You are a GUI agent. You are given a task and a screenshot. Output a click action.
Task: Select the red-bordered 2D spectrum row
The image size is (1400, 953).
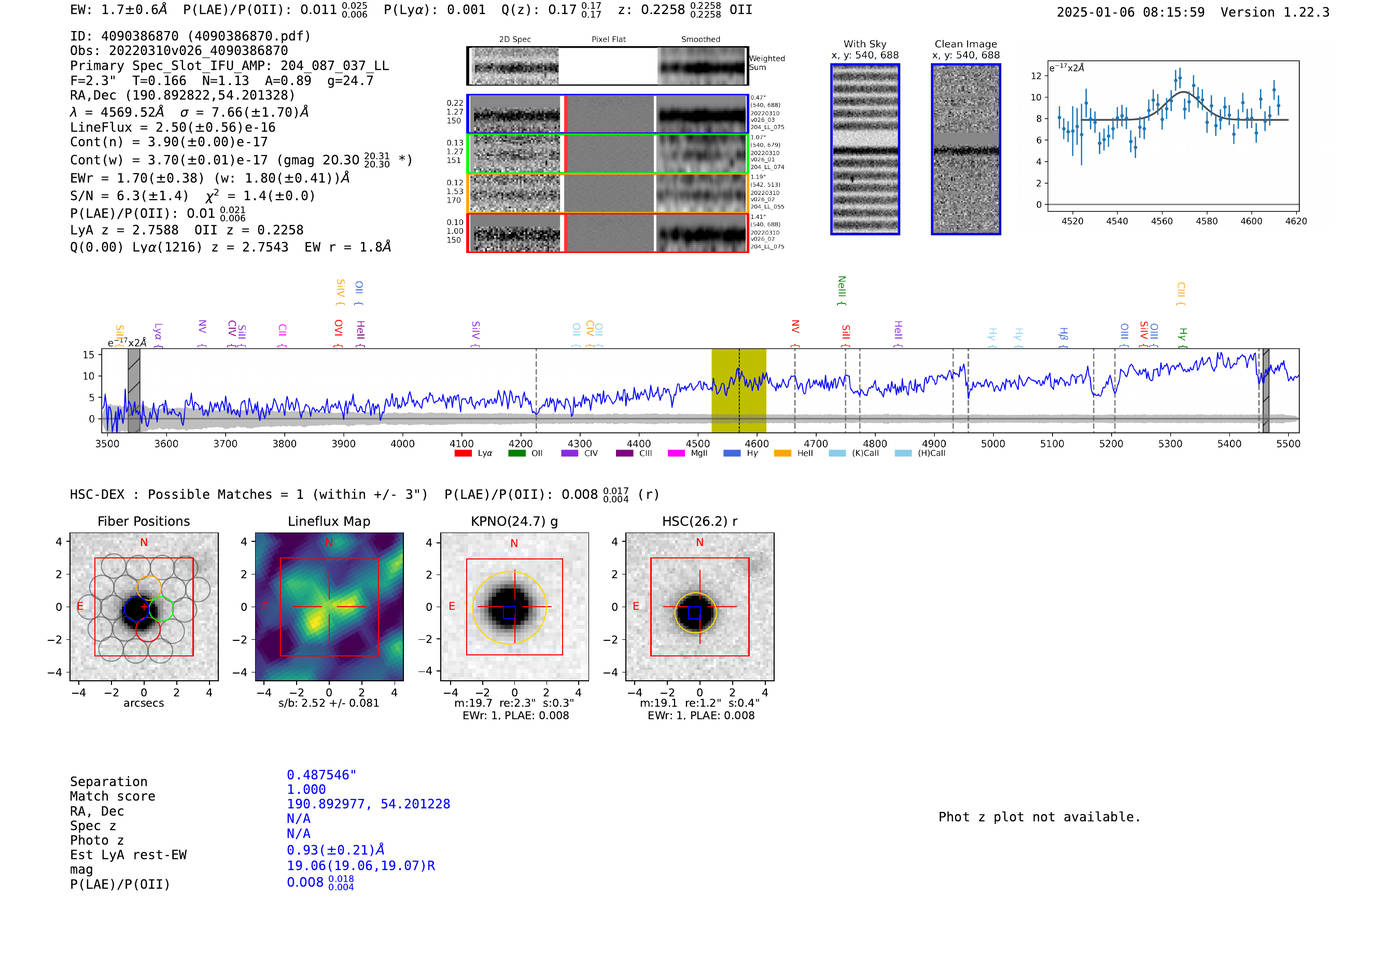click(608, 233)
